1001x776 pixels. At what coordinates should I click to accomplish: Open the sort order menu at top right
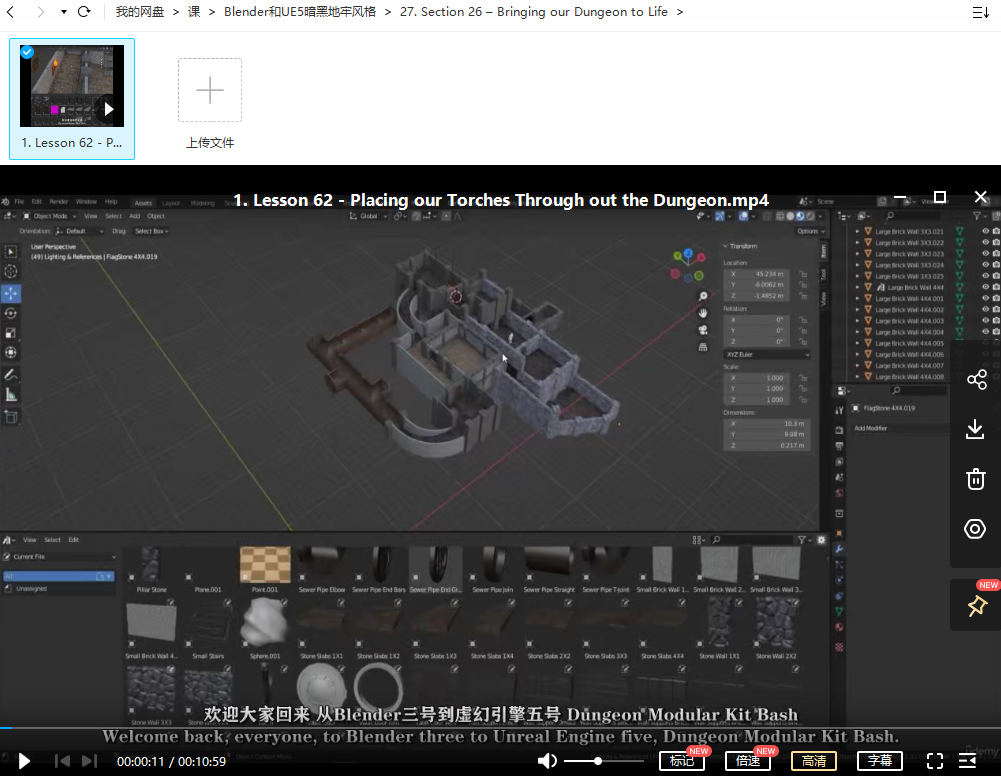(980, 12)
